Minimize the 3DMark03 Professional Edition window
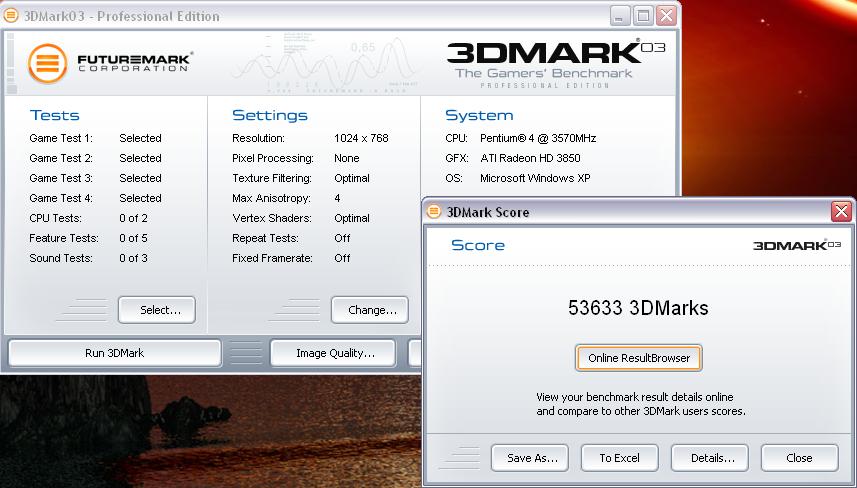857x488 pixels. (x=620, y=15)
